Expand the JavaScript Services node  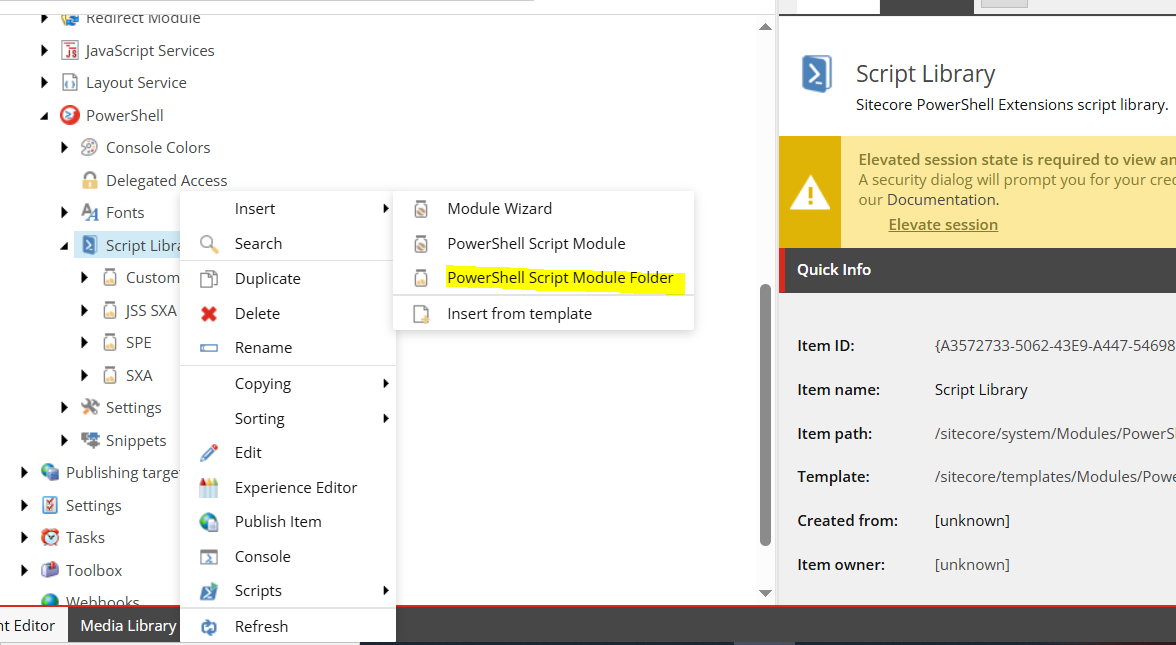pos(44,50)
